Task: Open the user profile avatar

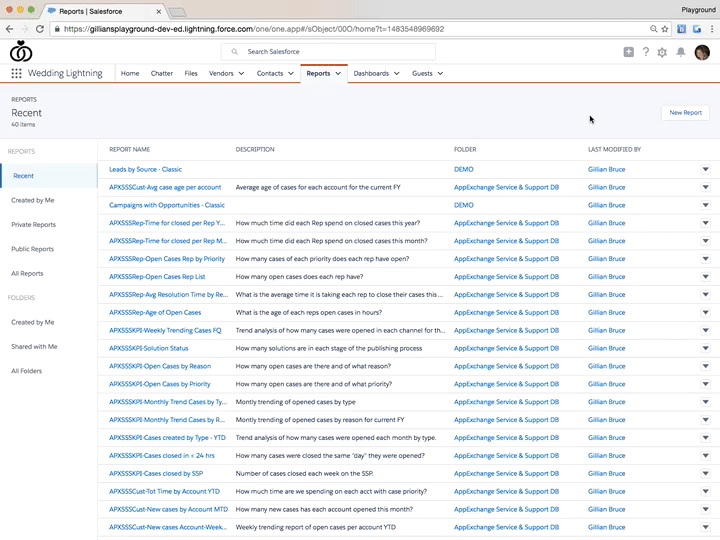Action: [x=702, y=52]
